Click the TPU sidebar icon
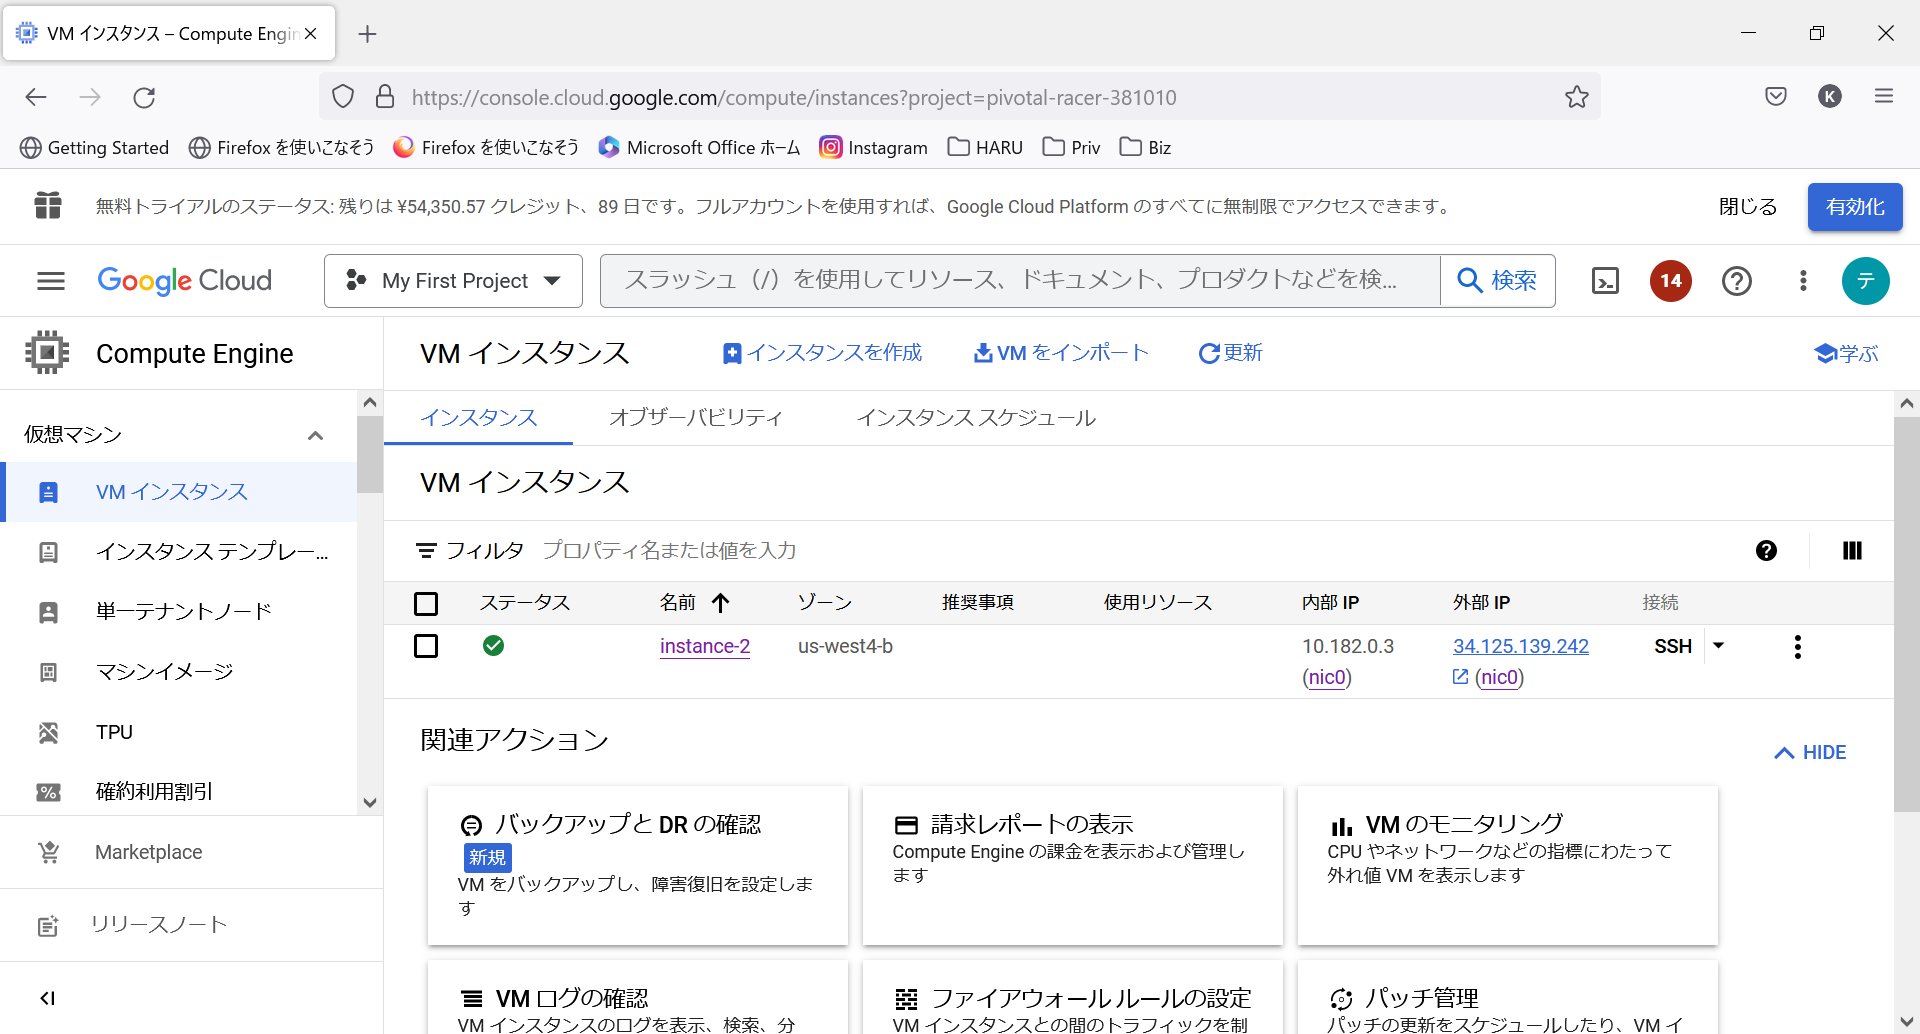1920x1034 pixels. point(48,732)
